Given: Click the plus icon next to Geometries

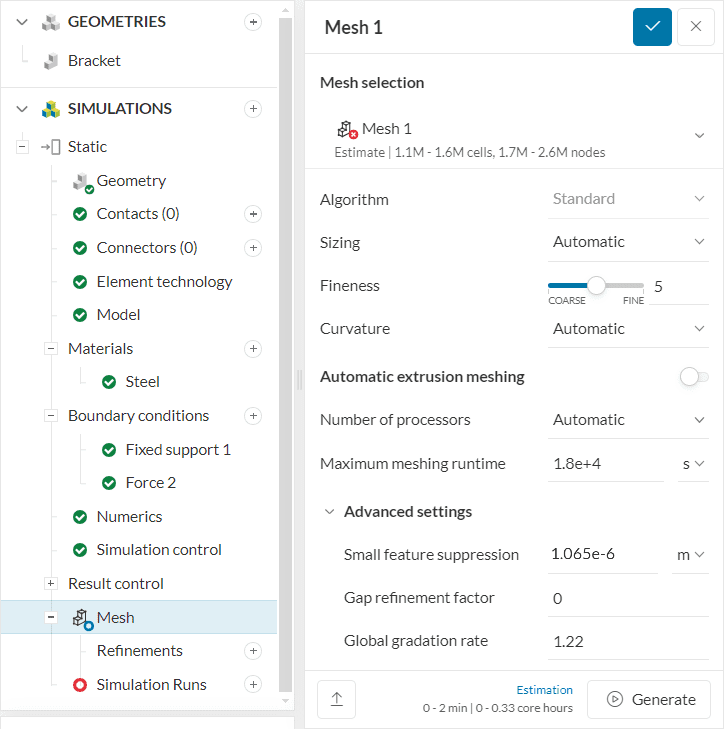Looking at the screenshot, I should point(253,22).
